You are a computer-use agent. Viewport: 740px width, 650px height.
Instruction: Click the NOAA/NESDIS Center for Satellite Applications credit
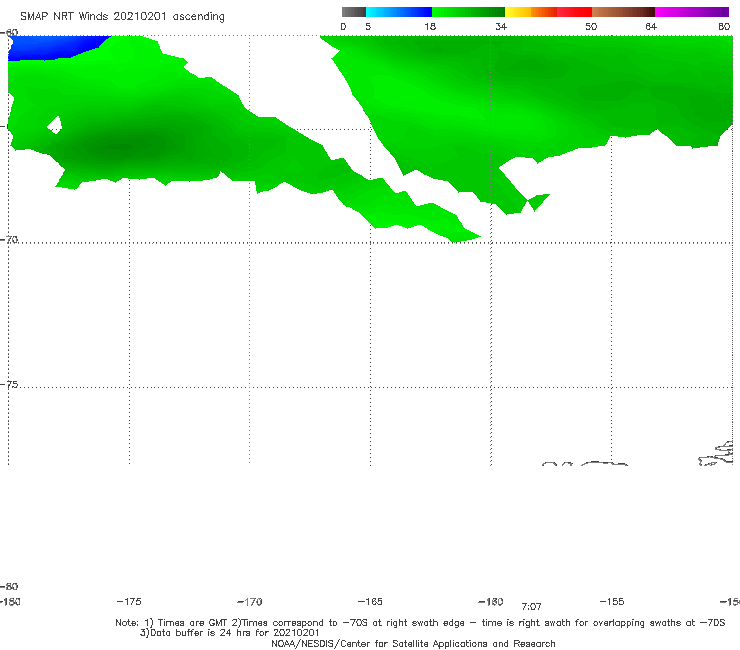coord(413,644)
